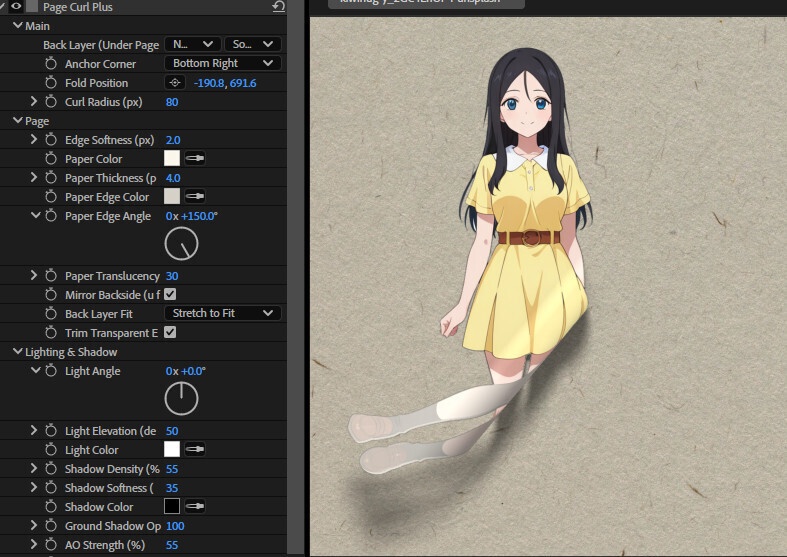Pick Paper Color with the eyedropper

pos(195,159)
